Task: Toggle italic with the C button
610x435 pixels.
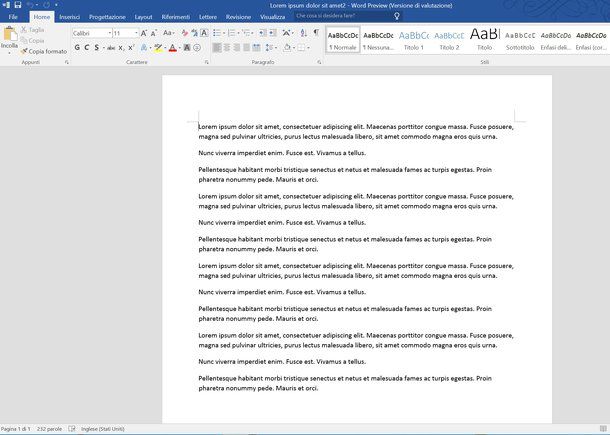Action: [87, 48]
